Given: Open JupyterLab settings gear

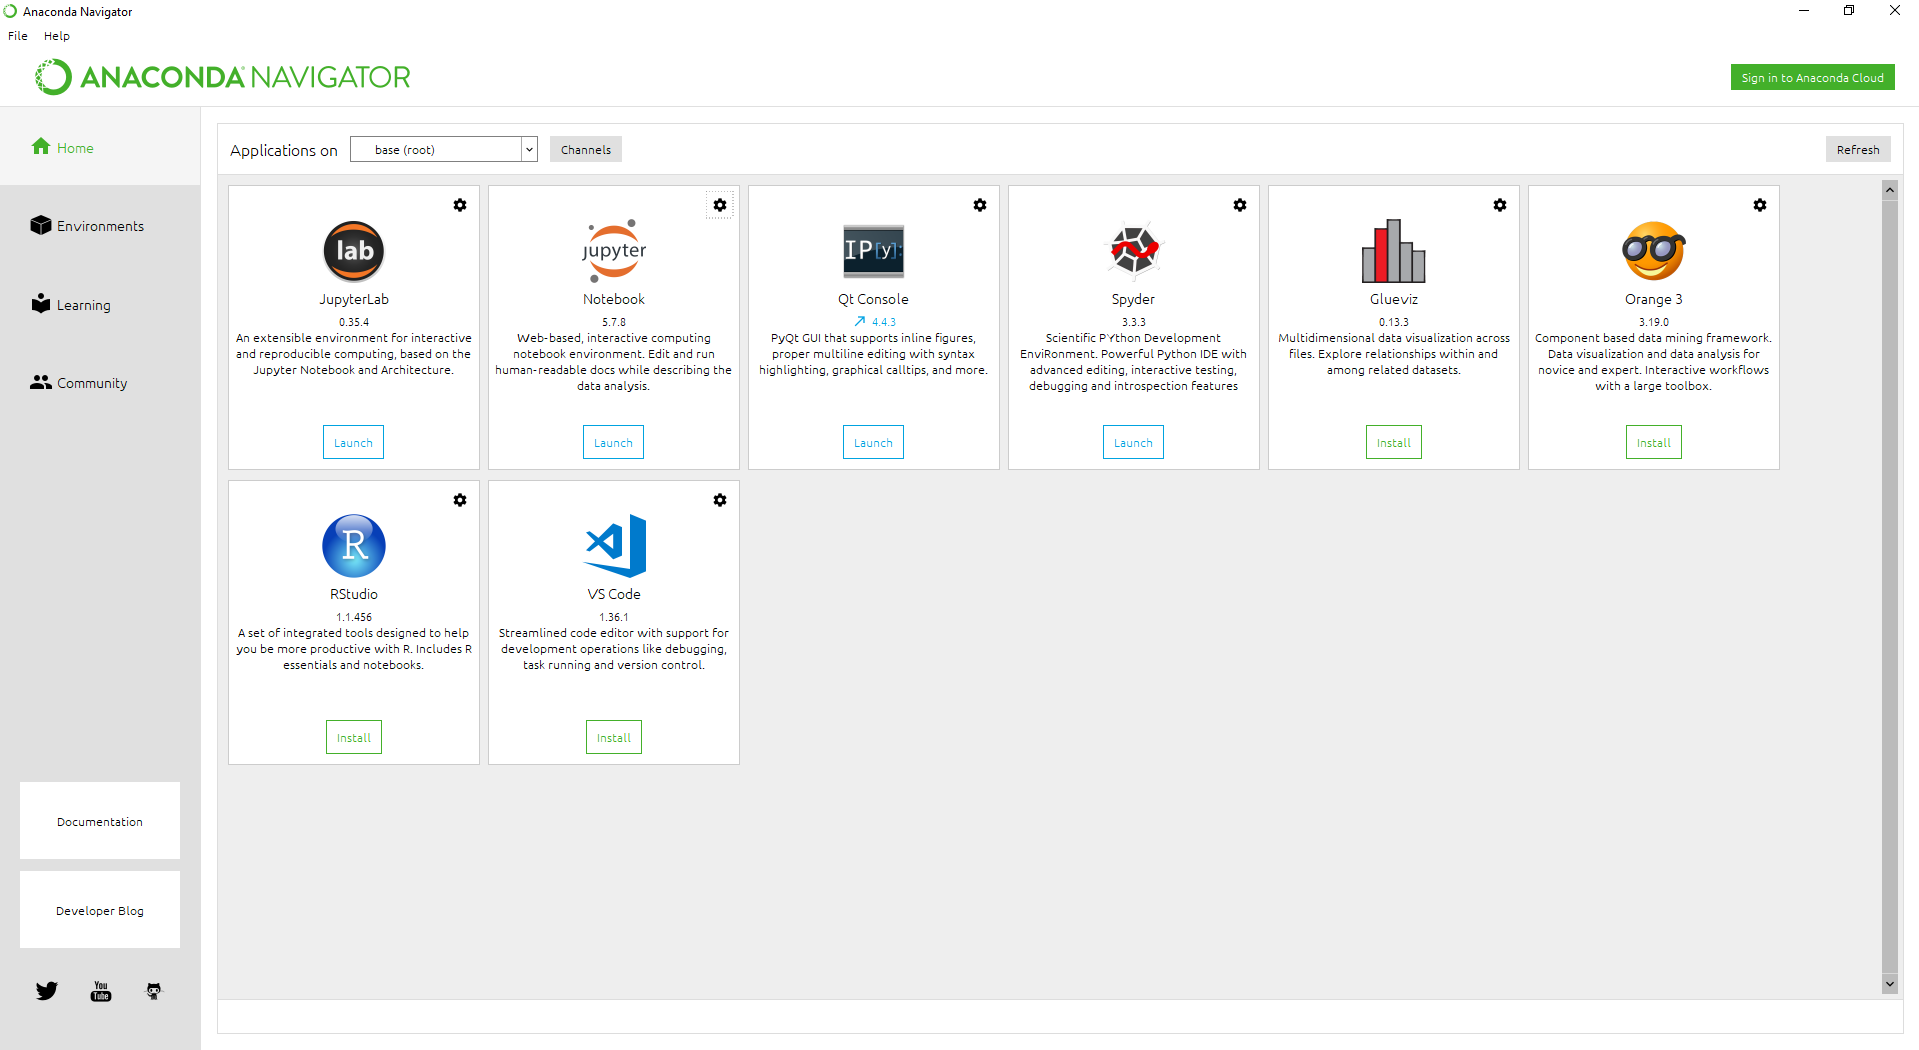Looking at the screenshot, I should pos(460,205).
